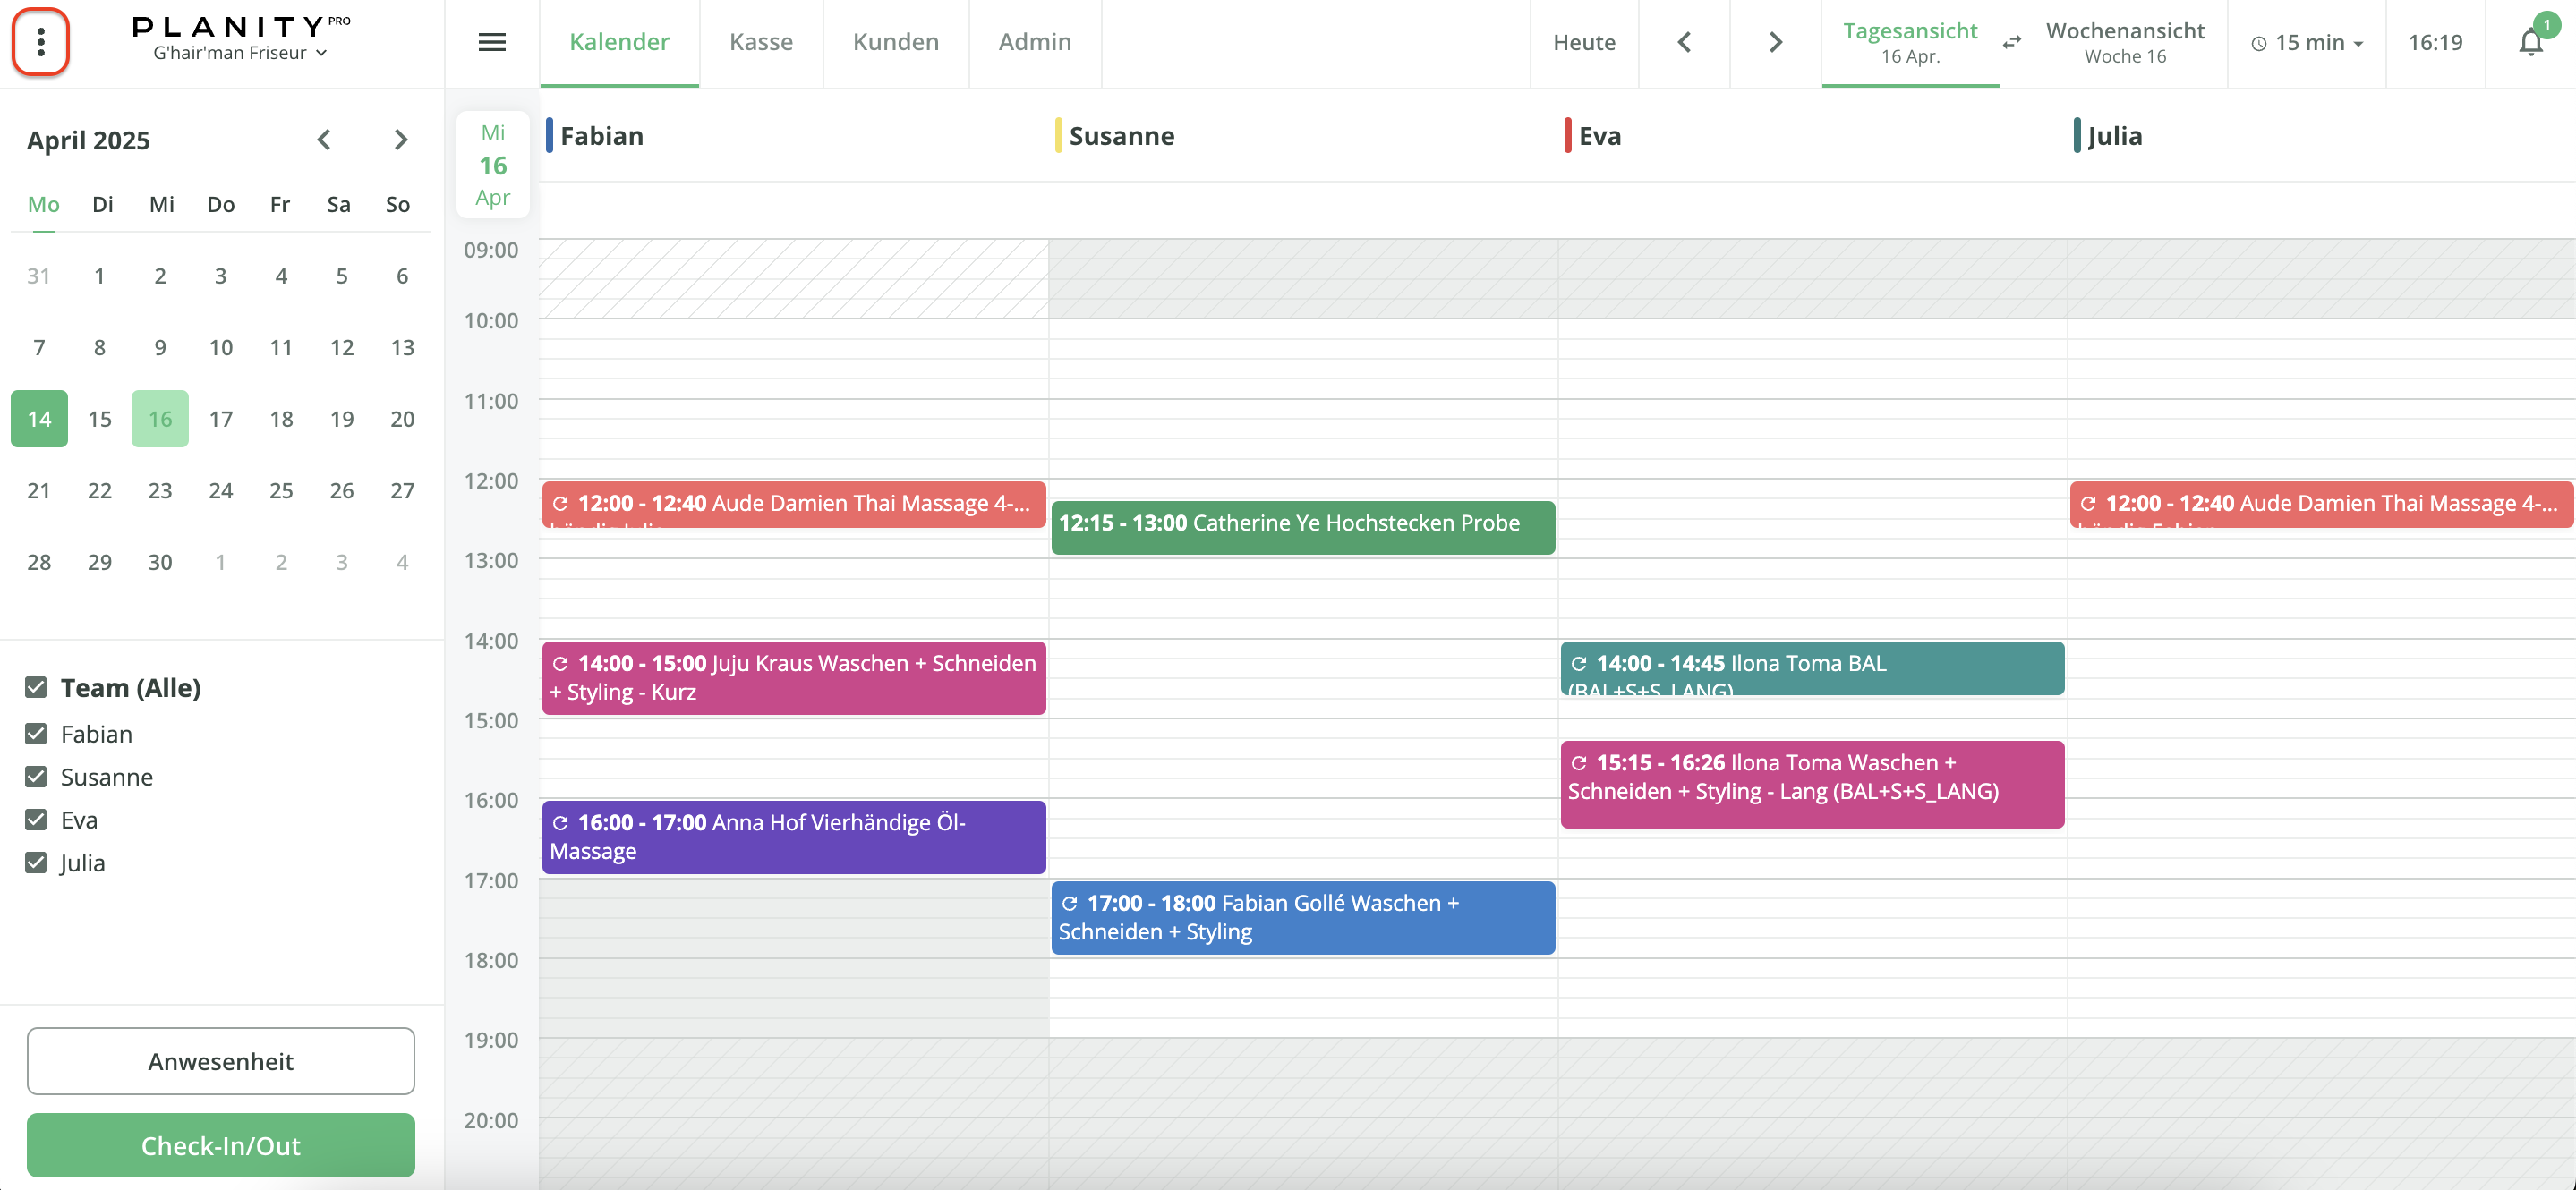The width and height of the screenshot is (2576, 1190).
Task: Click Eva's red color marker
Action: 1567,136
